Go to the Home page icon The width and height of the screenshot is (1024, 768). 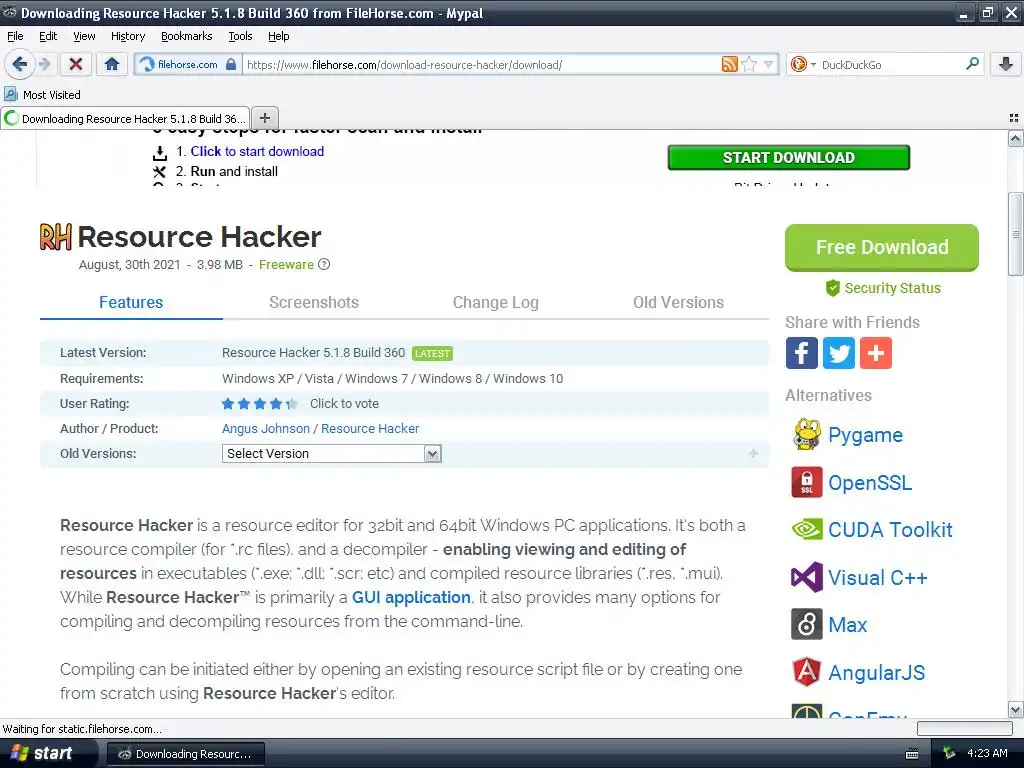(112, 64)
